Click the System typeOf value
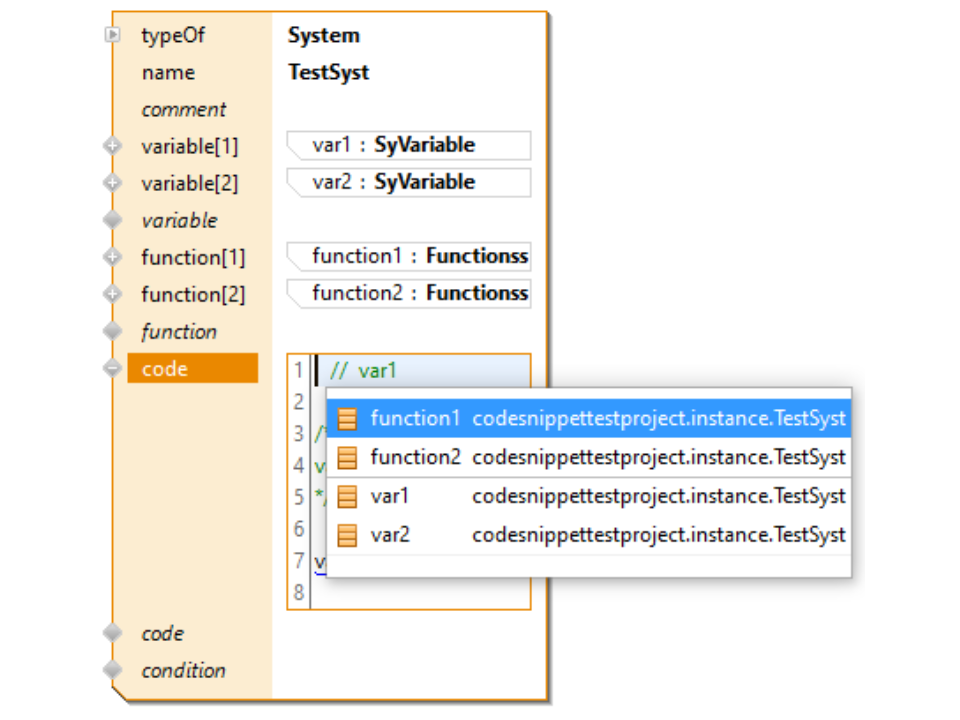The image size is (960, 720). coord(323,36)
